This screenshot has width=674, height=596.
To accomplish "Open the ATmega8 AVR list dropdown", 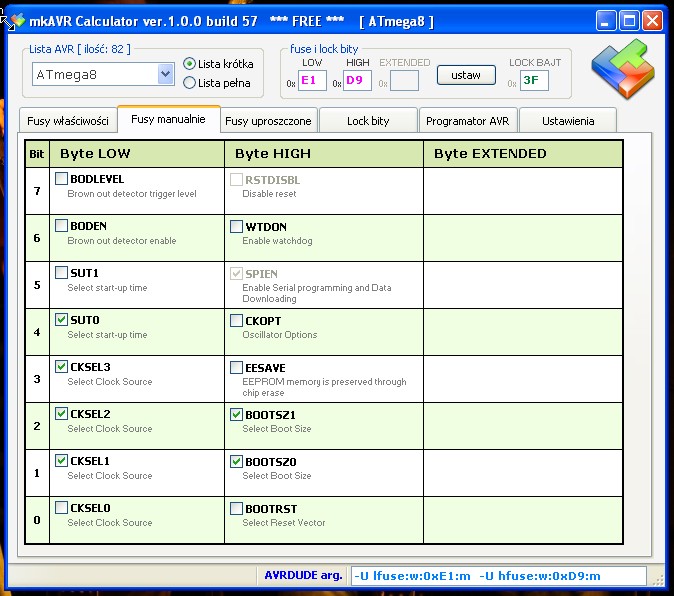I will (165, 74).
